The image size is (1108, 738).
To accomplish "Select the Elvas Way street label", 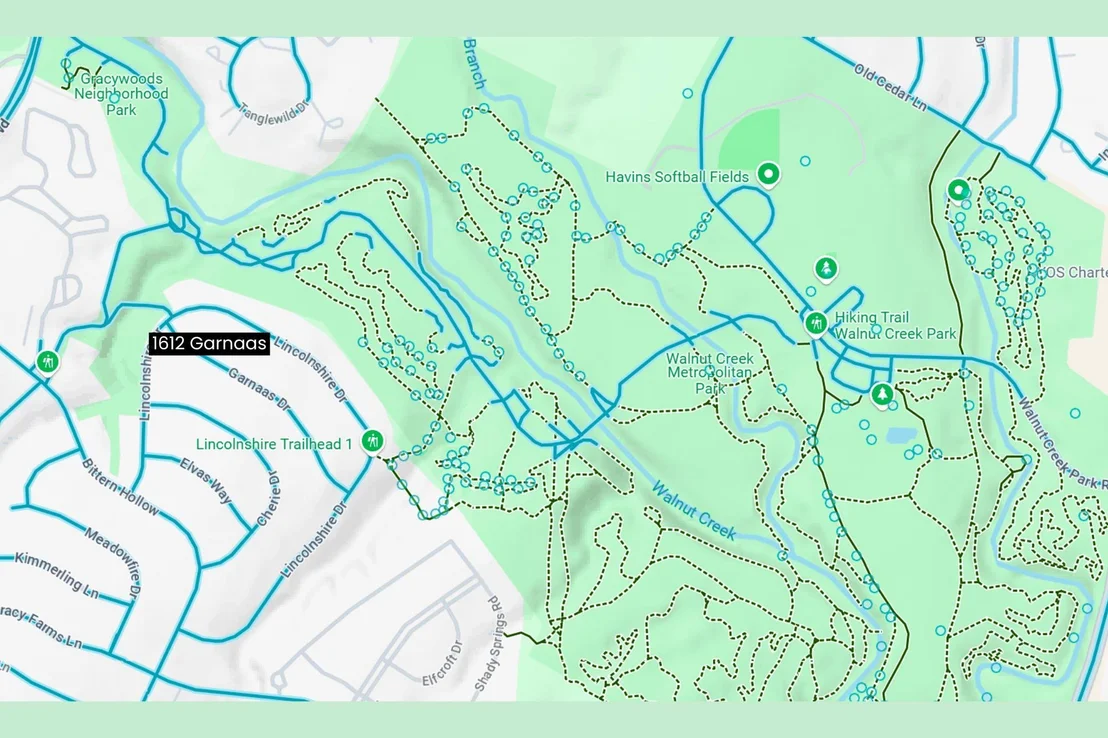I will [206, 480].
